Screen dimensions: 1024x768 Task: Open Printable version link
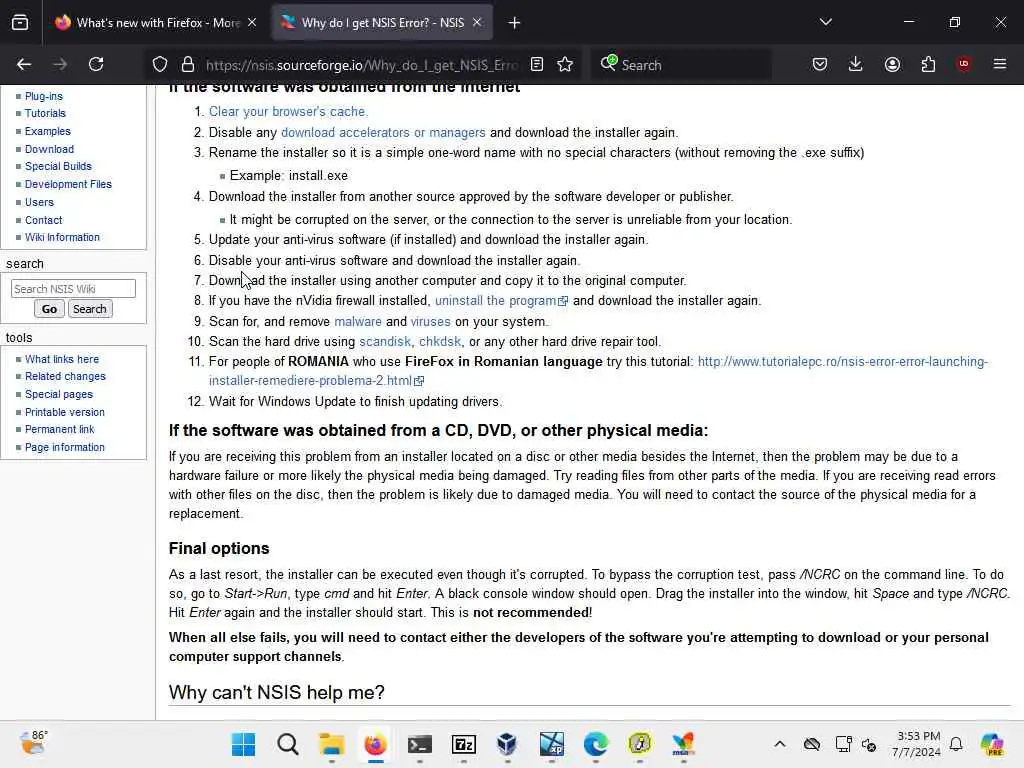(x=65, y=412)
